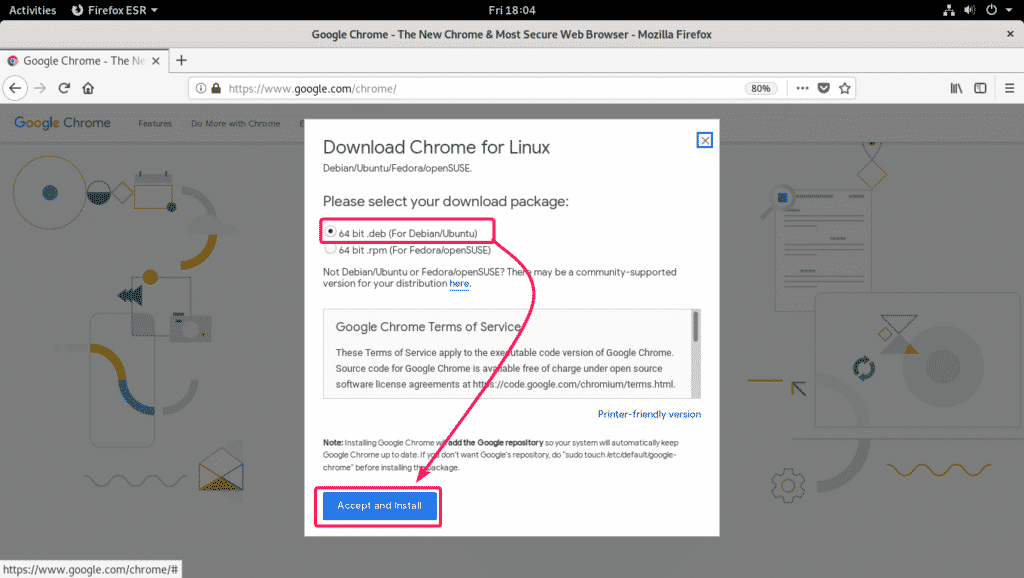Close the Download Chrome dialog

[x=705, y=140]
